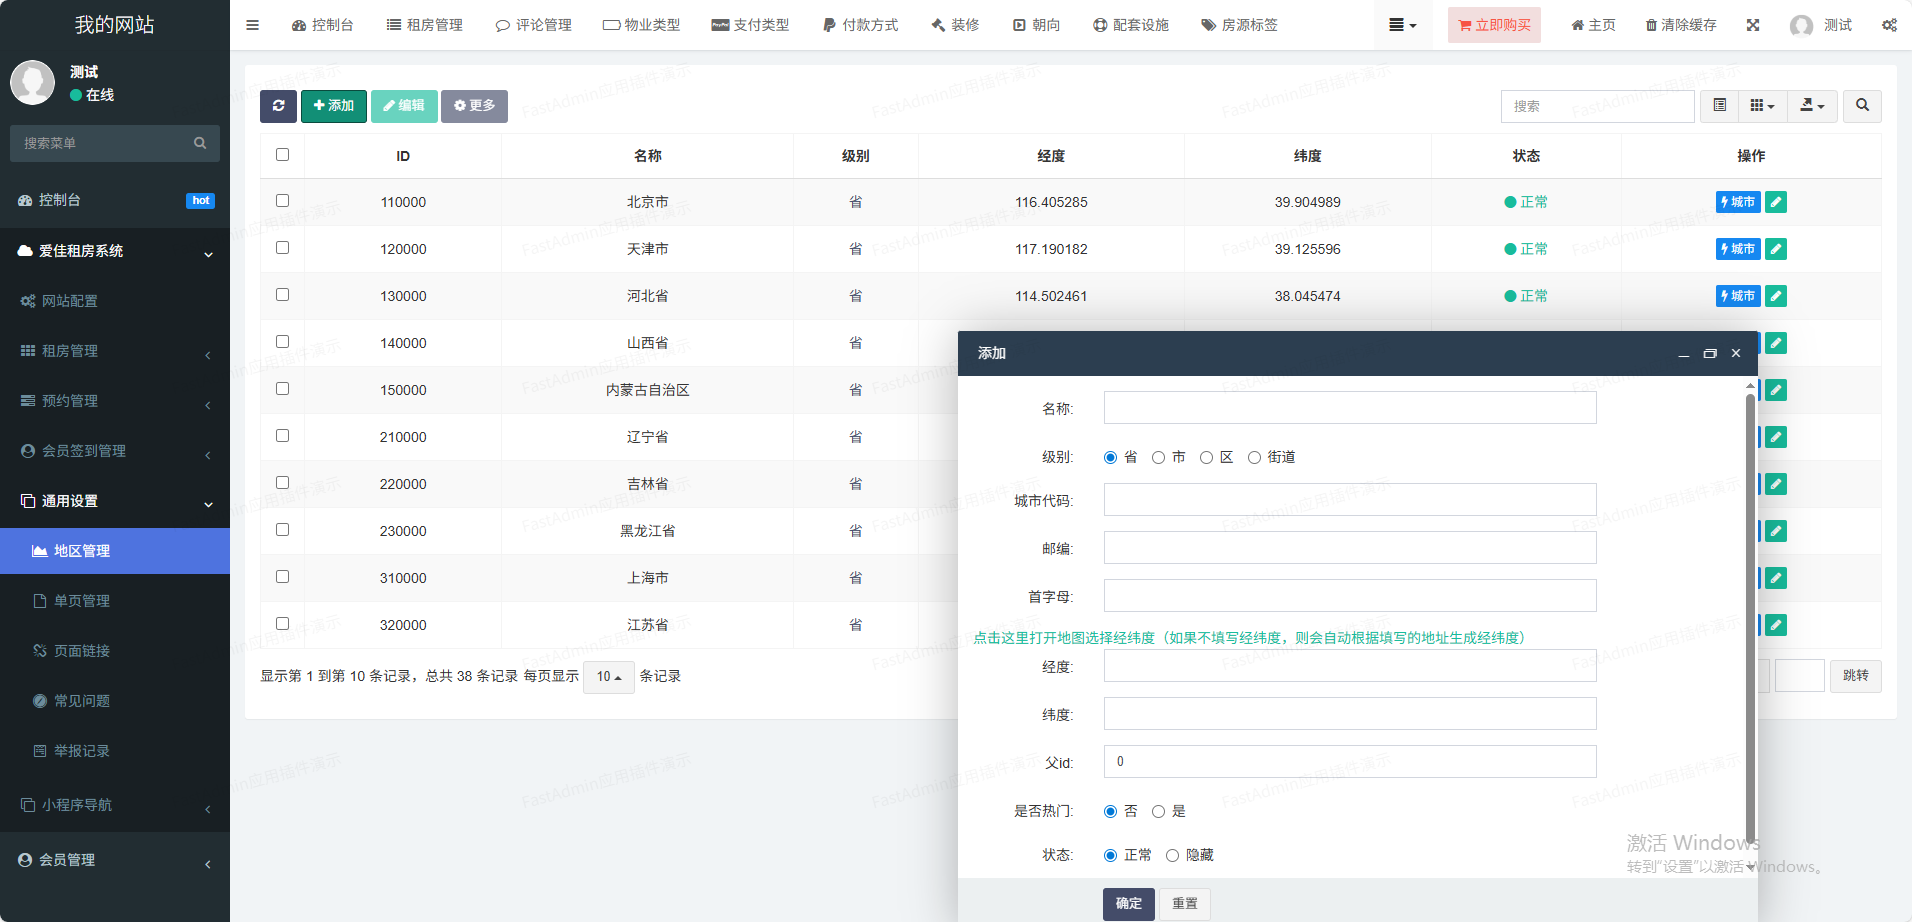The image size is (1912, 922).
Task: Open the page size dropdown showing 10
Action: tap(608, 677)
